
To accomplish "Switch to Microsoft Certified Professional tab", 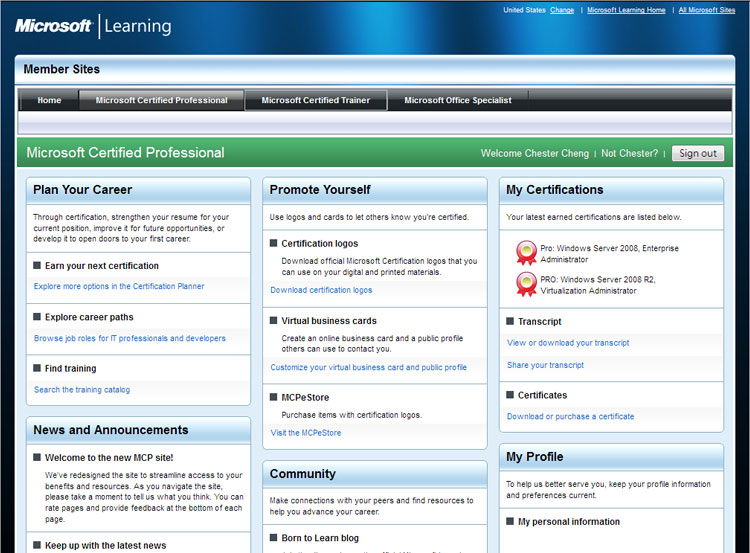I will (x=161, y=100).
